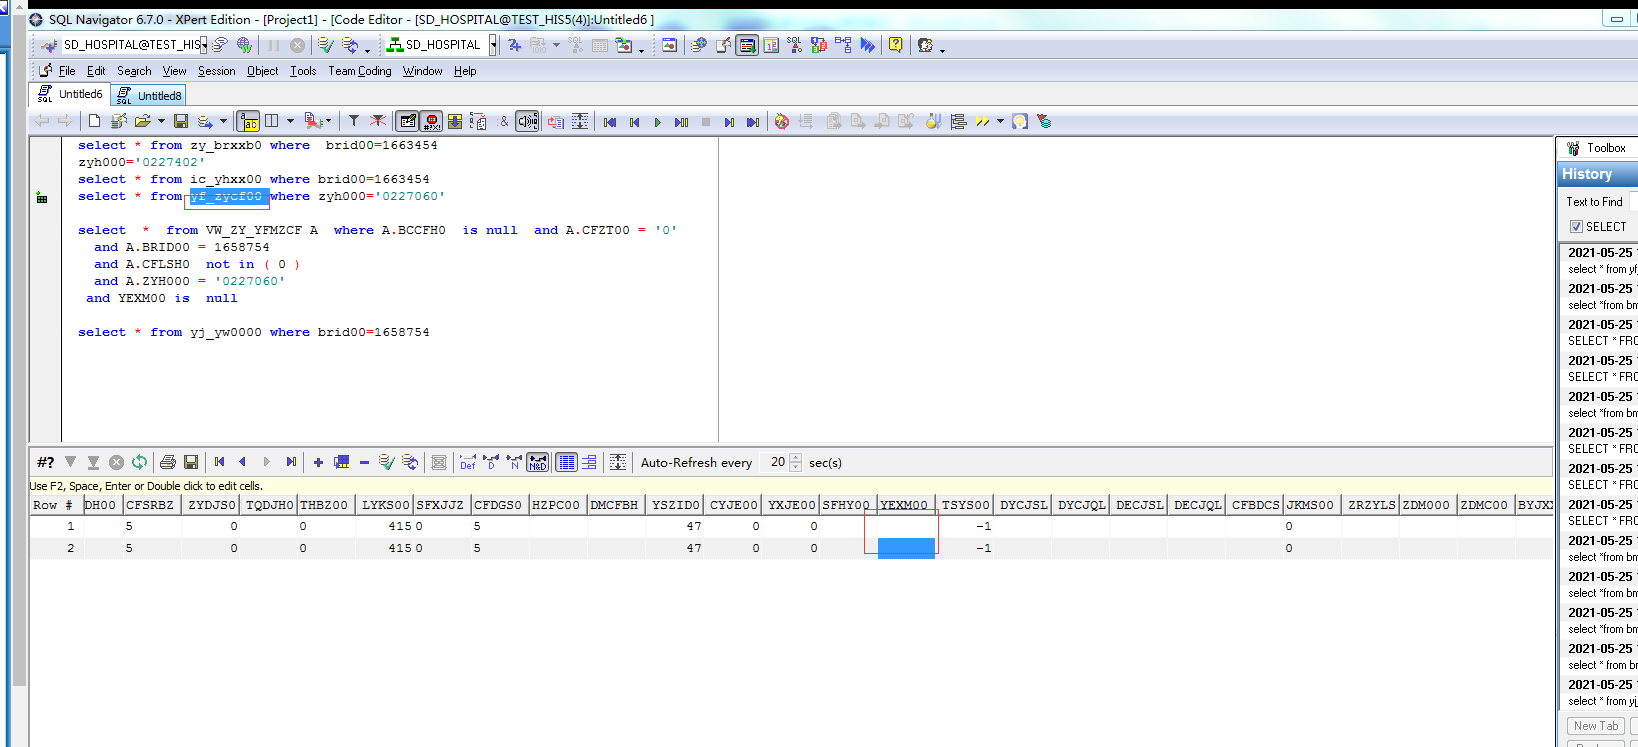Screen dimensions: 1638x747
Task: Select the highlighted YEXM00 cell in row 2
Action: click(906, 548)
